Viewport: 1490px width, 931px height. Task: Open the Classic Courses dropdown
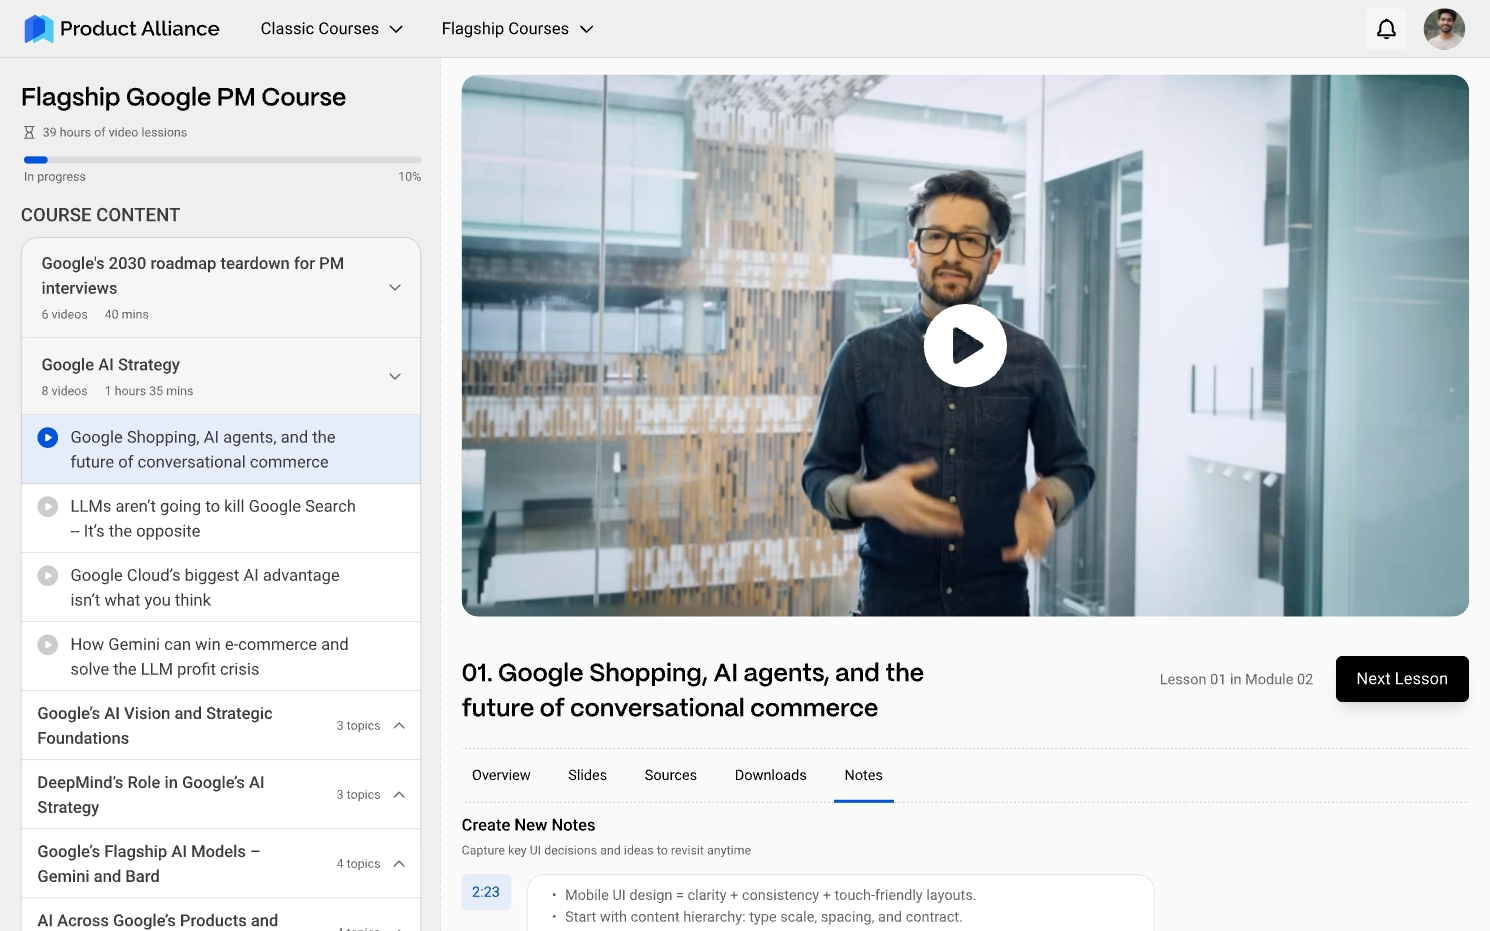331,28
